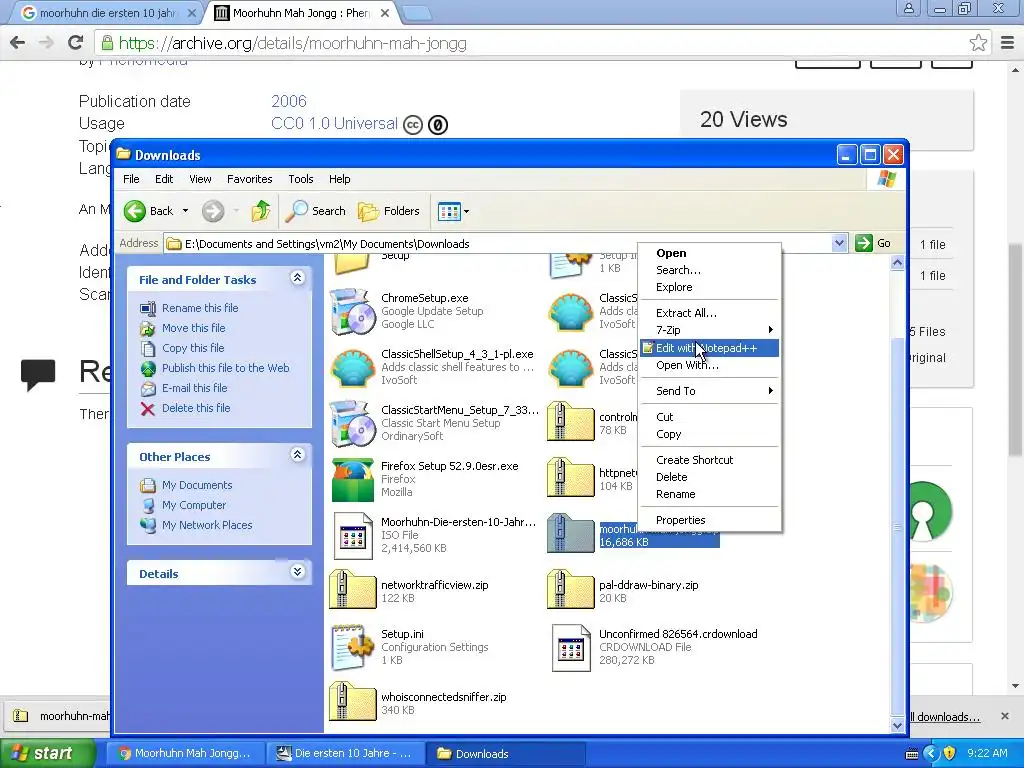Choose Delete in context menu

[709, 477]
